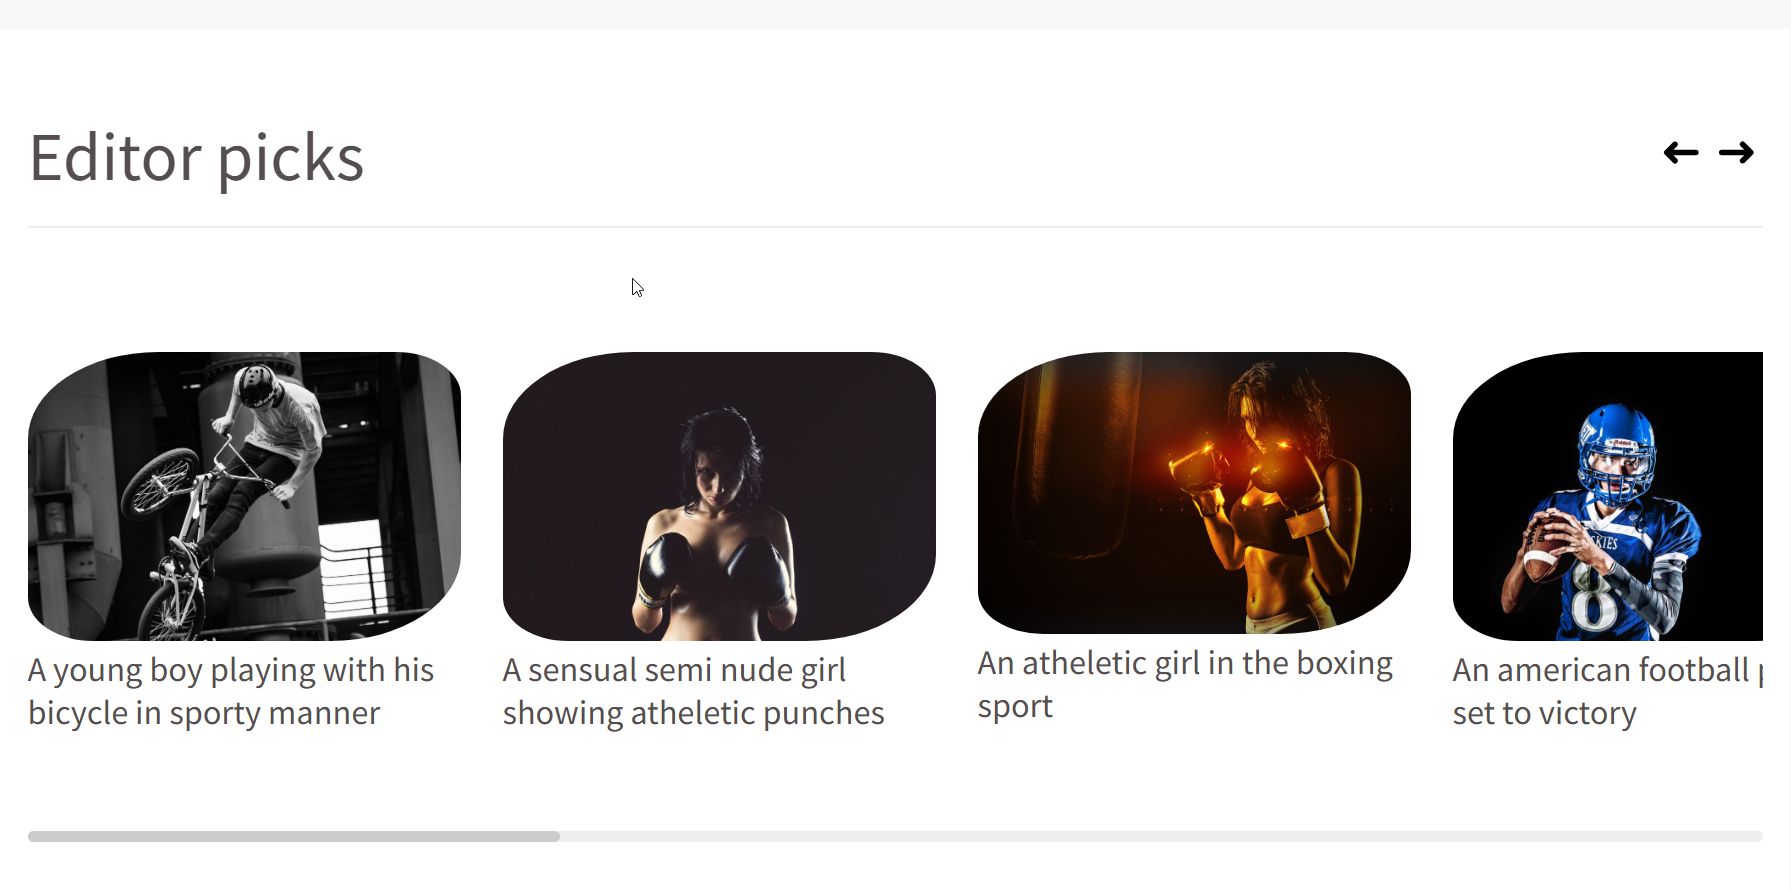This screenshot has height=891, width=1791.
Task: Open the American football player photo
Action: (1608, 496)
